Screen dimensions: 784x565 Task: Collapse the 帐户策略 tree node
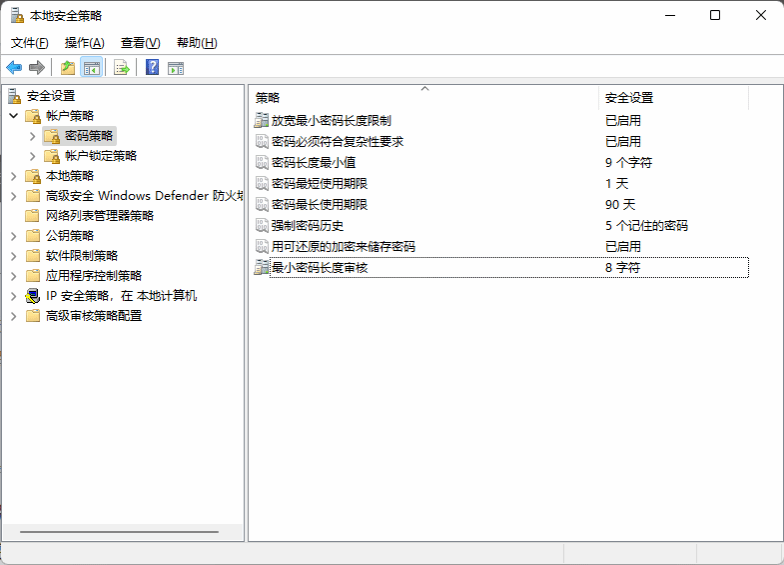(x=13, y=116)
